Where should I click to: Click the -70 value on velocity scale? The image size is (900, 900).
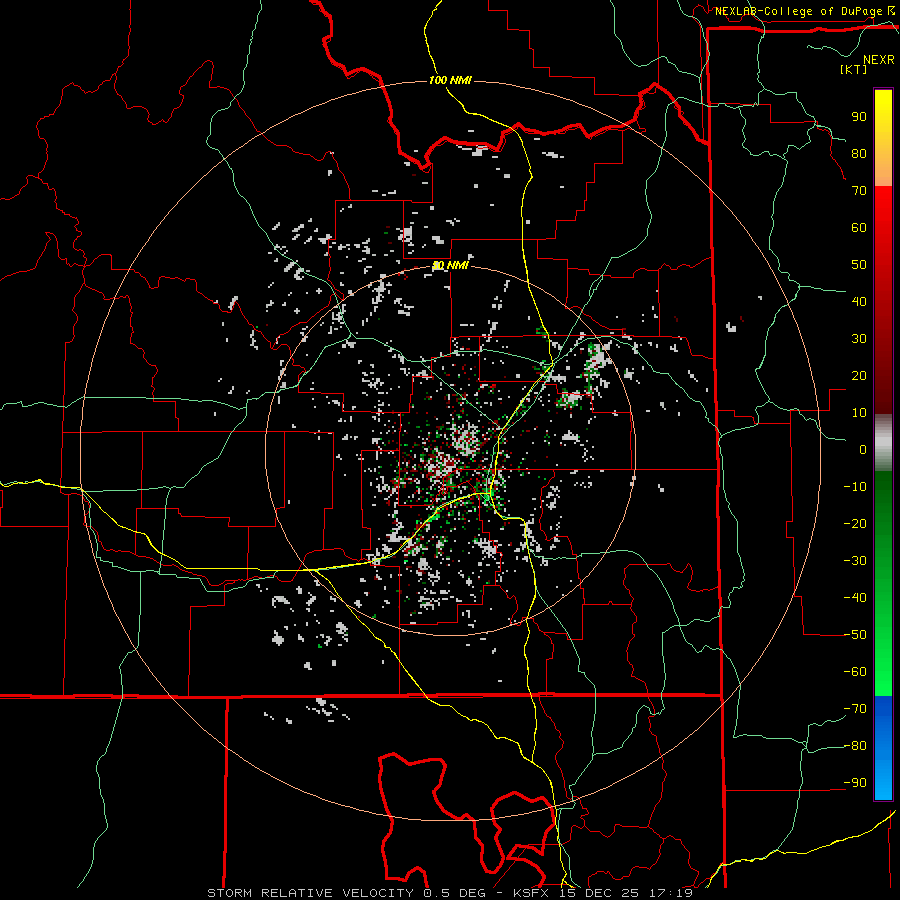tap(855, 709)
